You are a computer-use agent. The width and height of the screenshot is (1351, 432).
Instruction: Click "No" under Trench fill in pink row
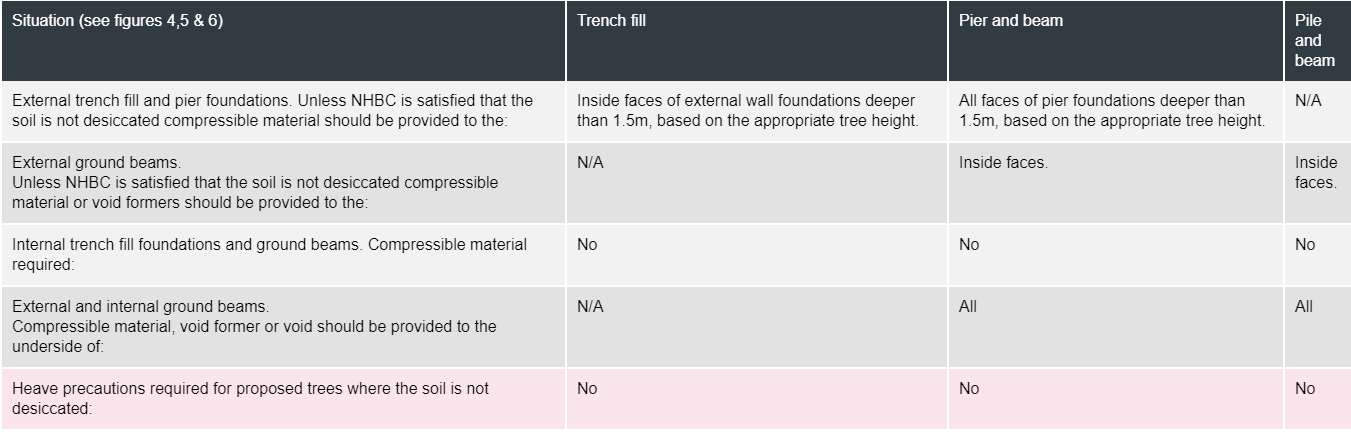(587, 389)
